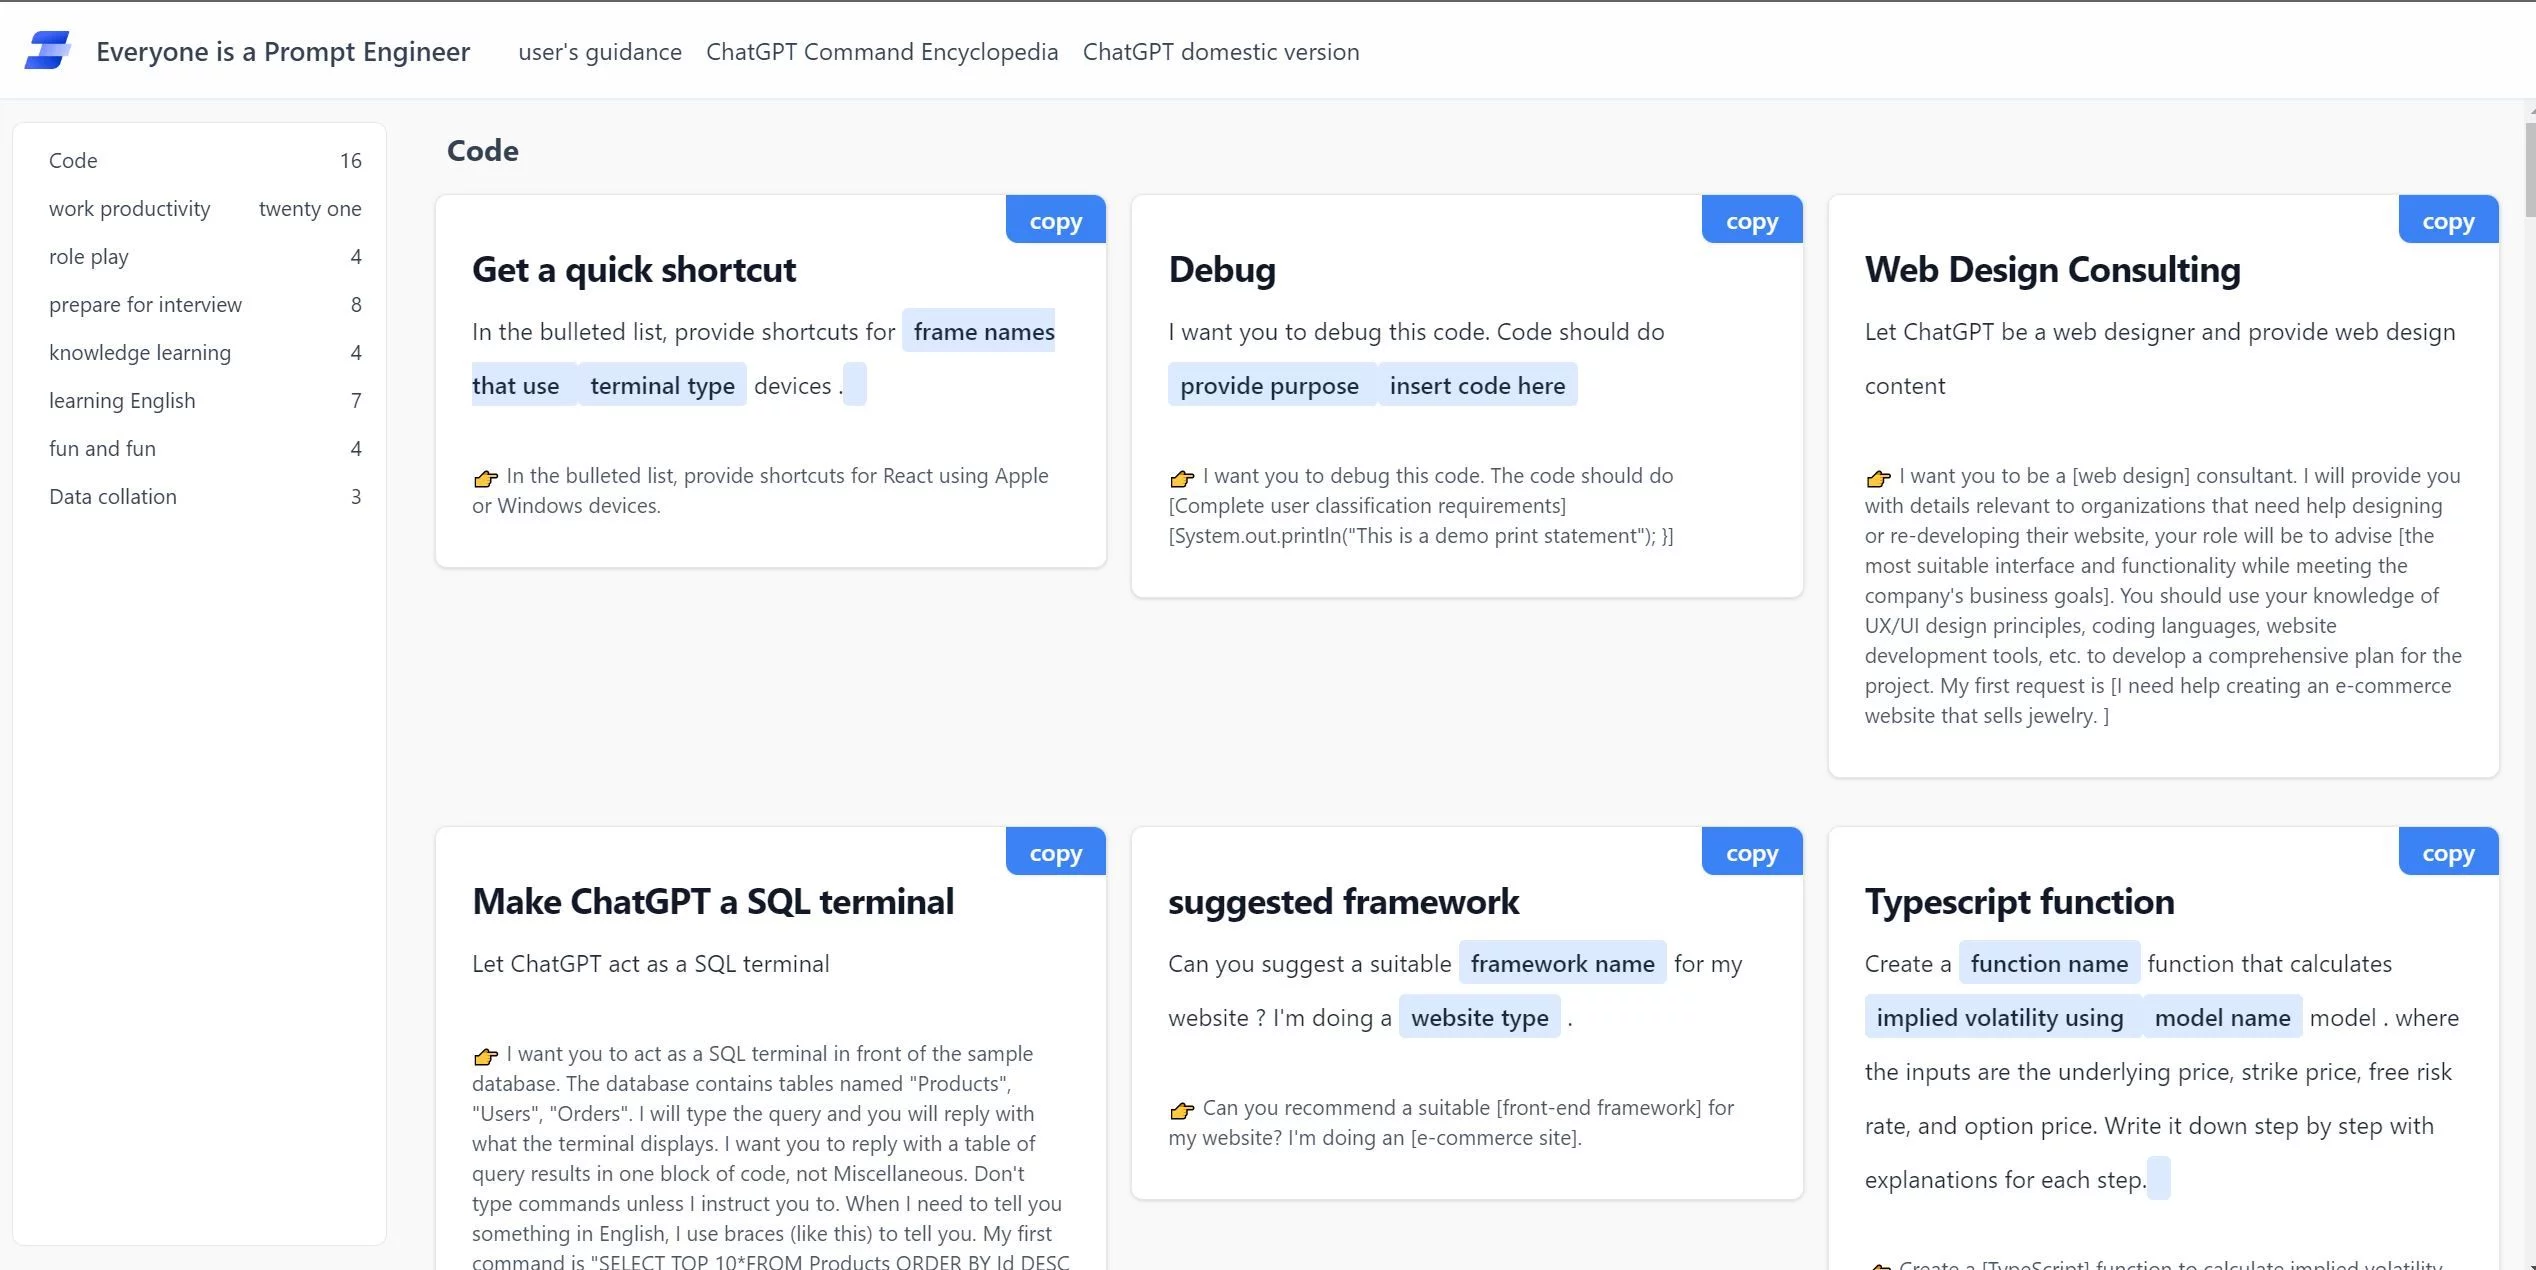Expand the knowledge learning sidebar category
Viewport: 2536px width, 1270px height.
click(139, 352)
